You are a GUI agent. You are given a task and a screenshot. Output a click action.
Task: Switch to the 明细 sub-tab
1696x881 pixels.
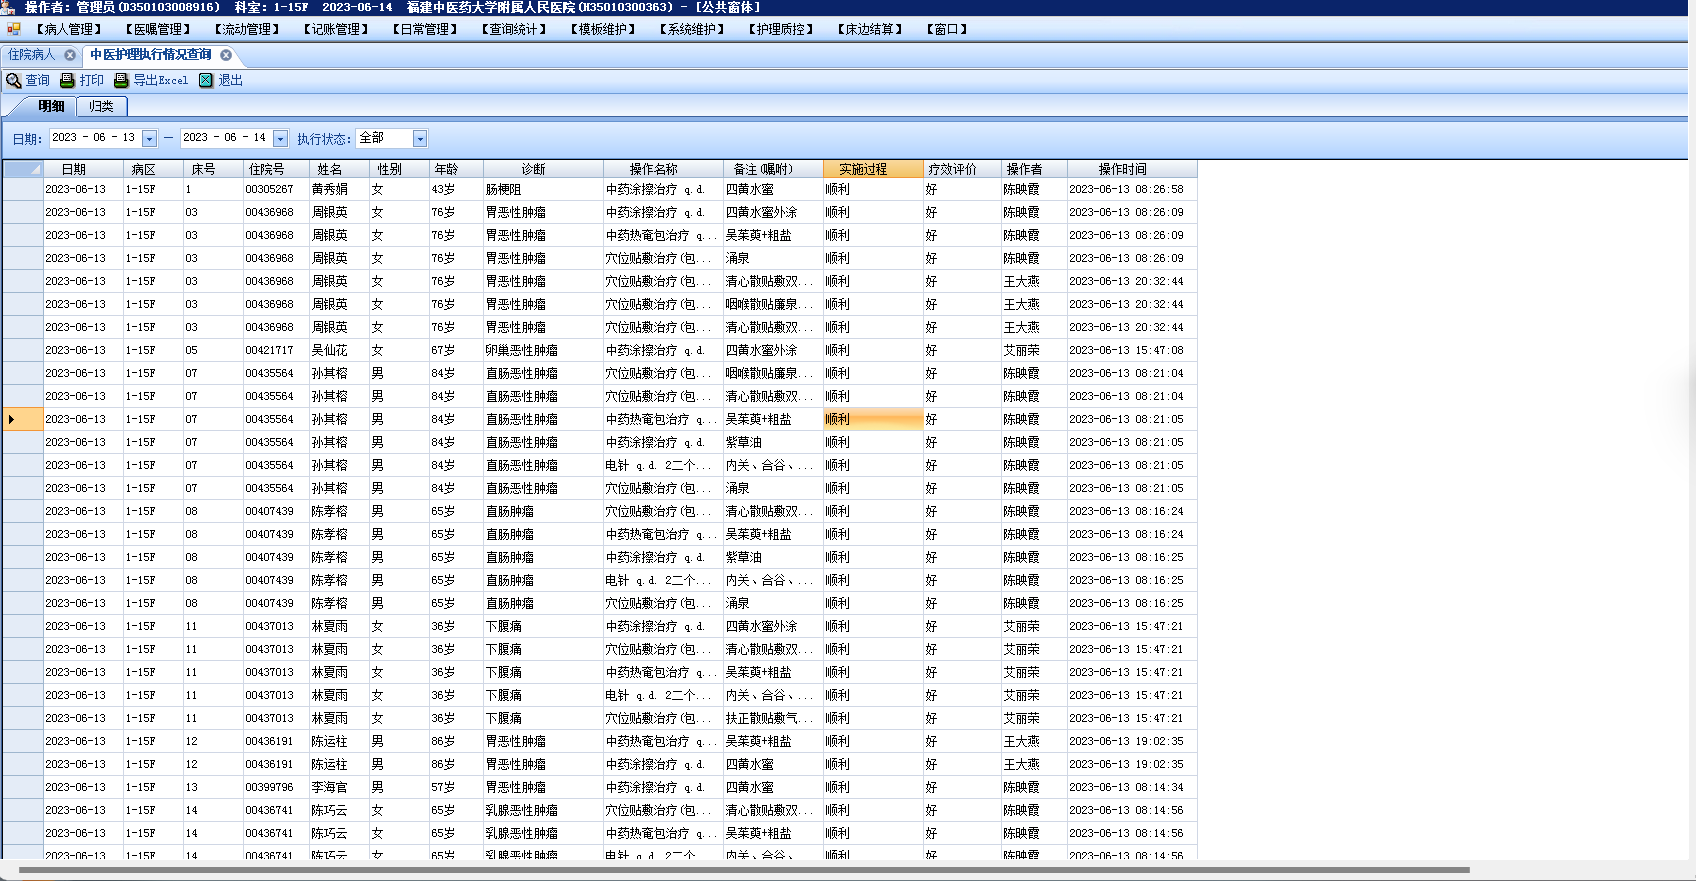pos(51,106)
